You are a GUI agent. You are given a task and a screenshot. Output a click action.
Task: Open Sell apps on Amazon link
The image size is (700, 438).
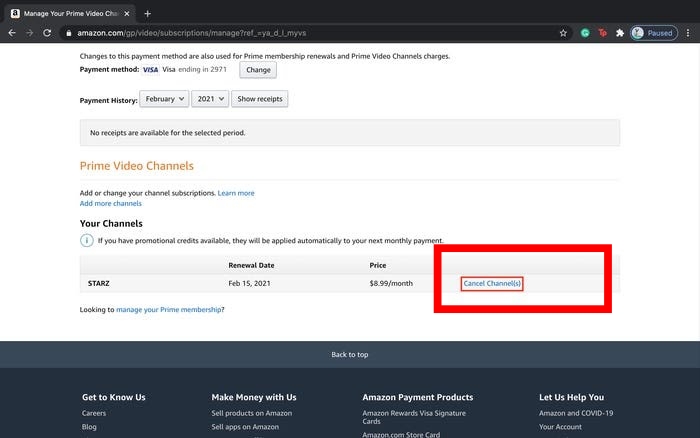click(245, 426)
